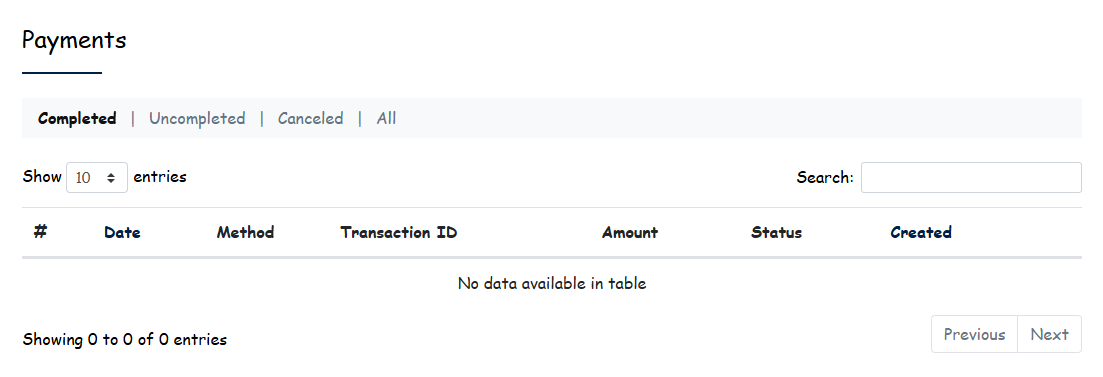Select the No data available row
Image resolution: width=1103 pixels, height=377 pixels.
point(552,283)
